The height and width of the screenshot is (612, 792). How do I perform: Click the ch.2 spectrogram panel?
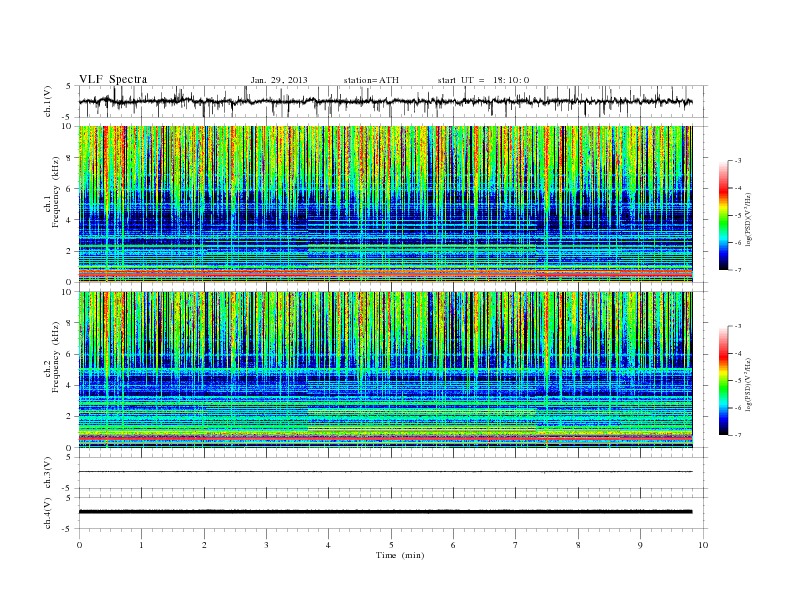(x=386, y=370)
